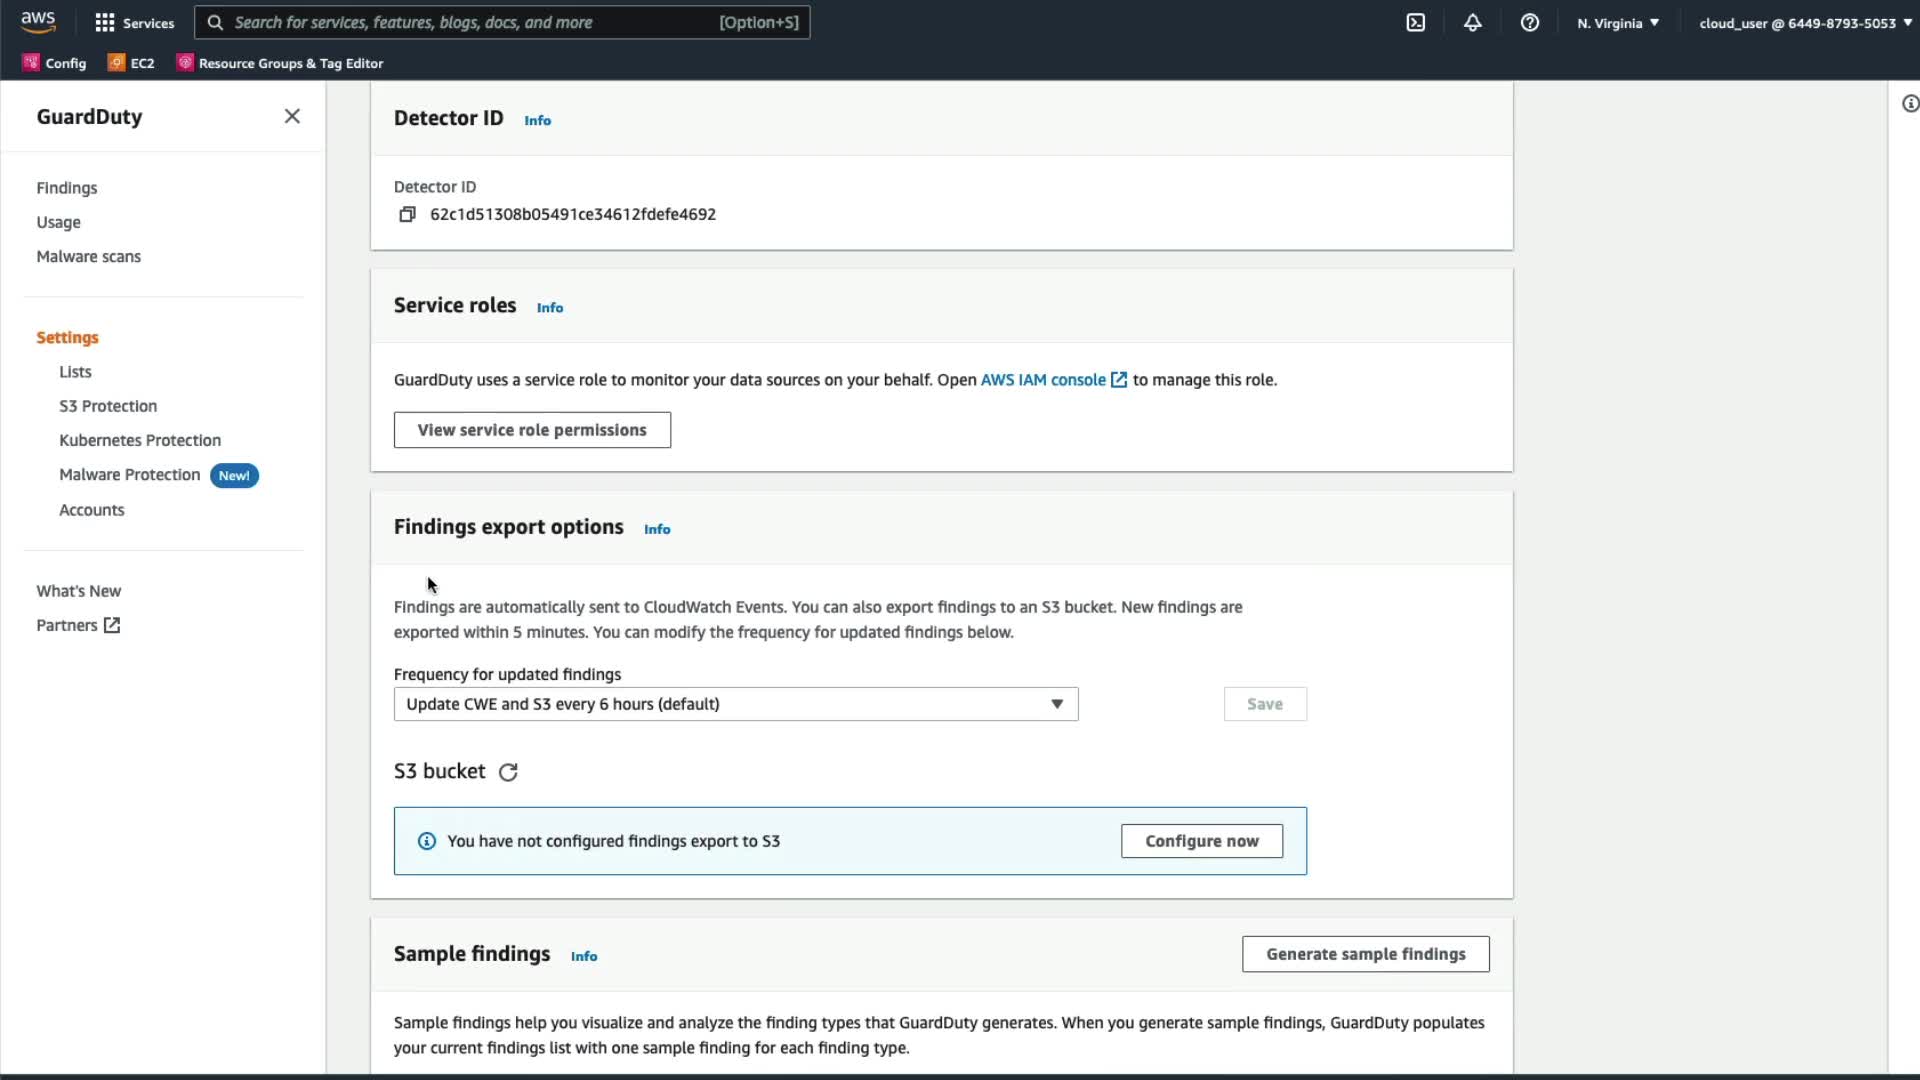Expand Frequency for updated findings dropdown
The width and height of the screenshot is (1920, 1080).
(735, 704)
